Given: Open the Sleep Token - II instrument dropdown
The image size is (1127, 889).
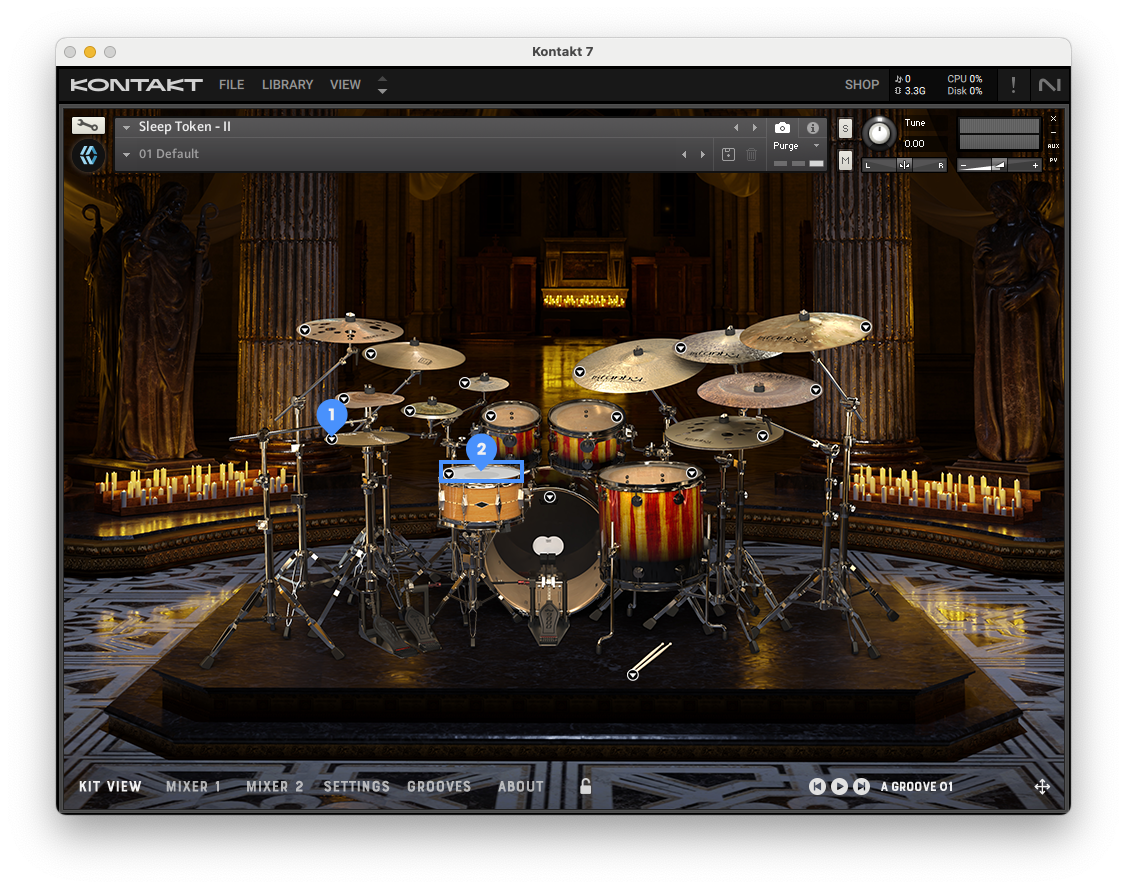Looking at the screenshot, I should click(x=127, y=127).
